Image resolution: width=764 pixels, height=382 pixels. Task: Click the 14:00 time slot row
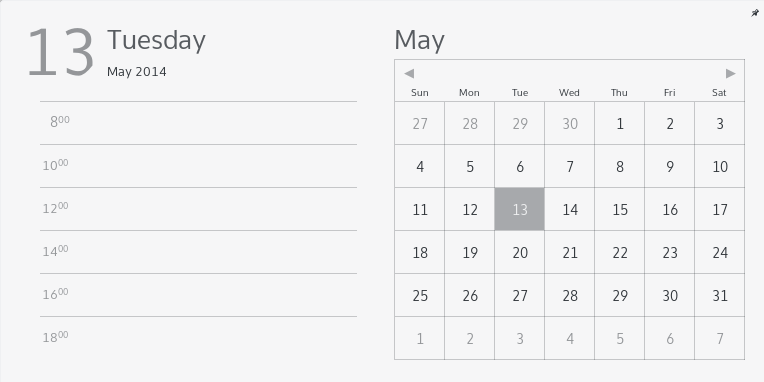pyautogui.click(x=198, y=252)
